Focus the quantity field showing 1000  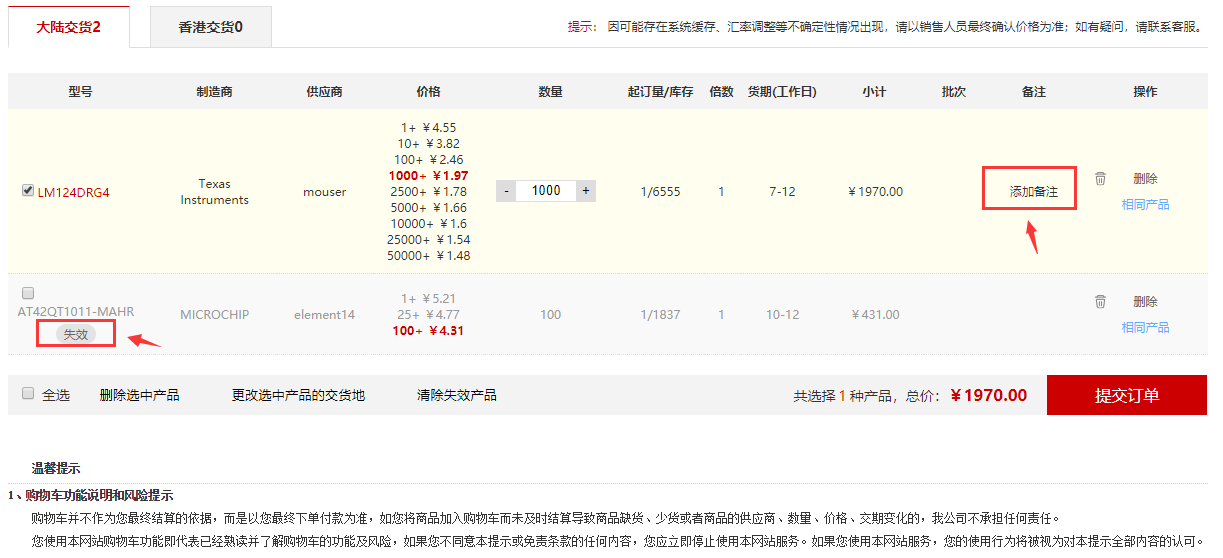coord(546,191)
